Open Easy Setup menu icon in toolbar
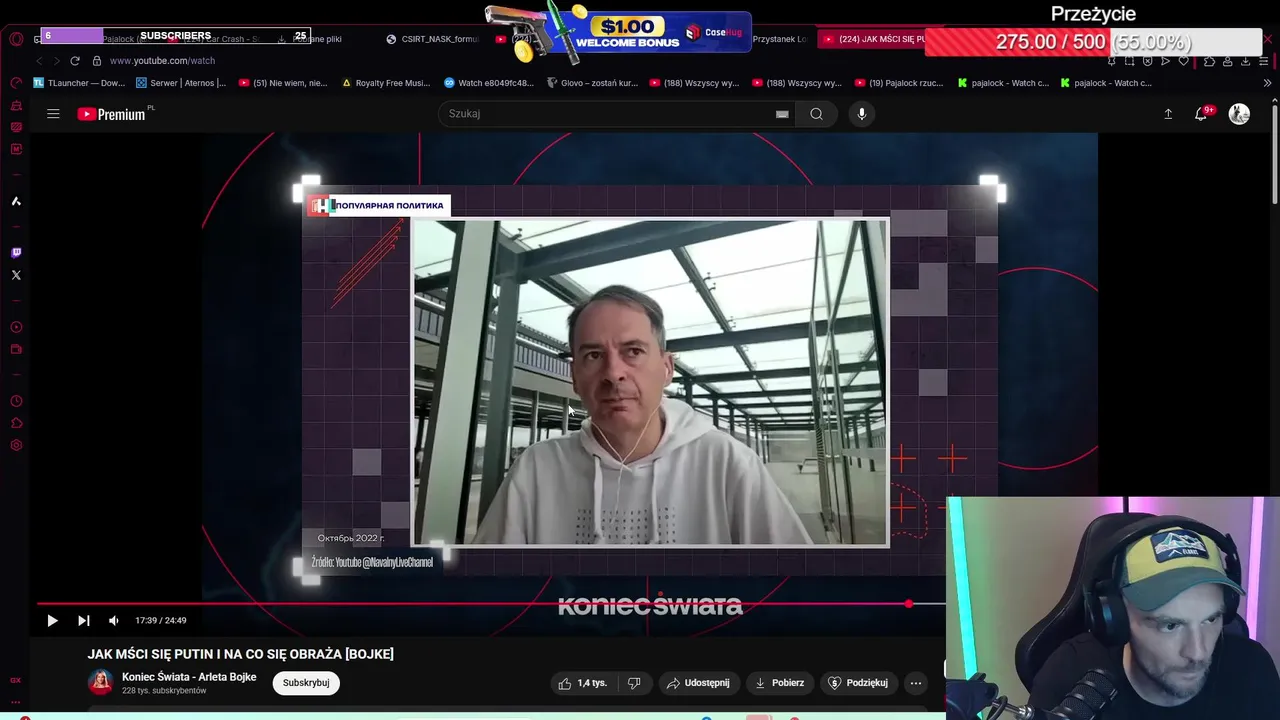The image size is (1280, 720). [x=1265, y=61]
